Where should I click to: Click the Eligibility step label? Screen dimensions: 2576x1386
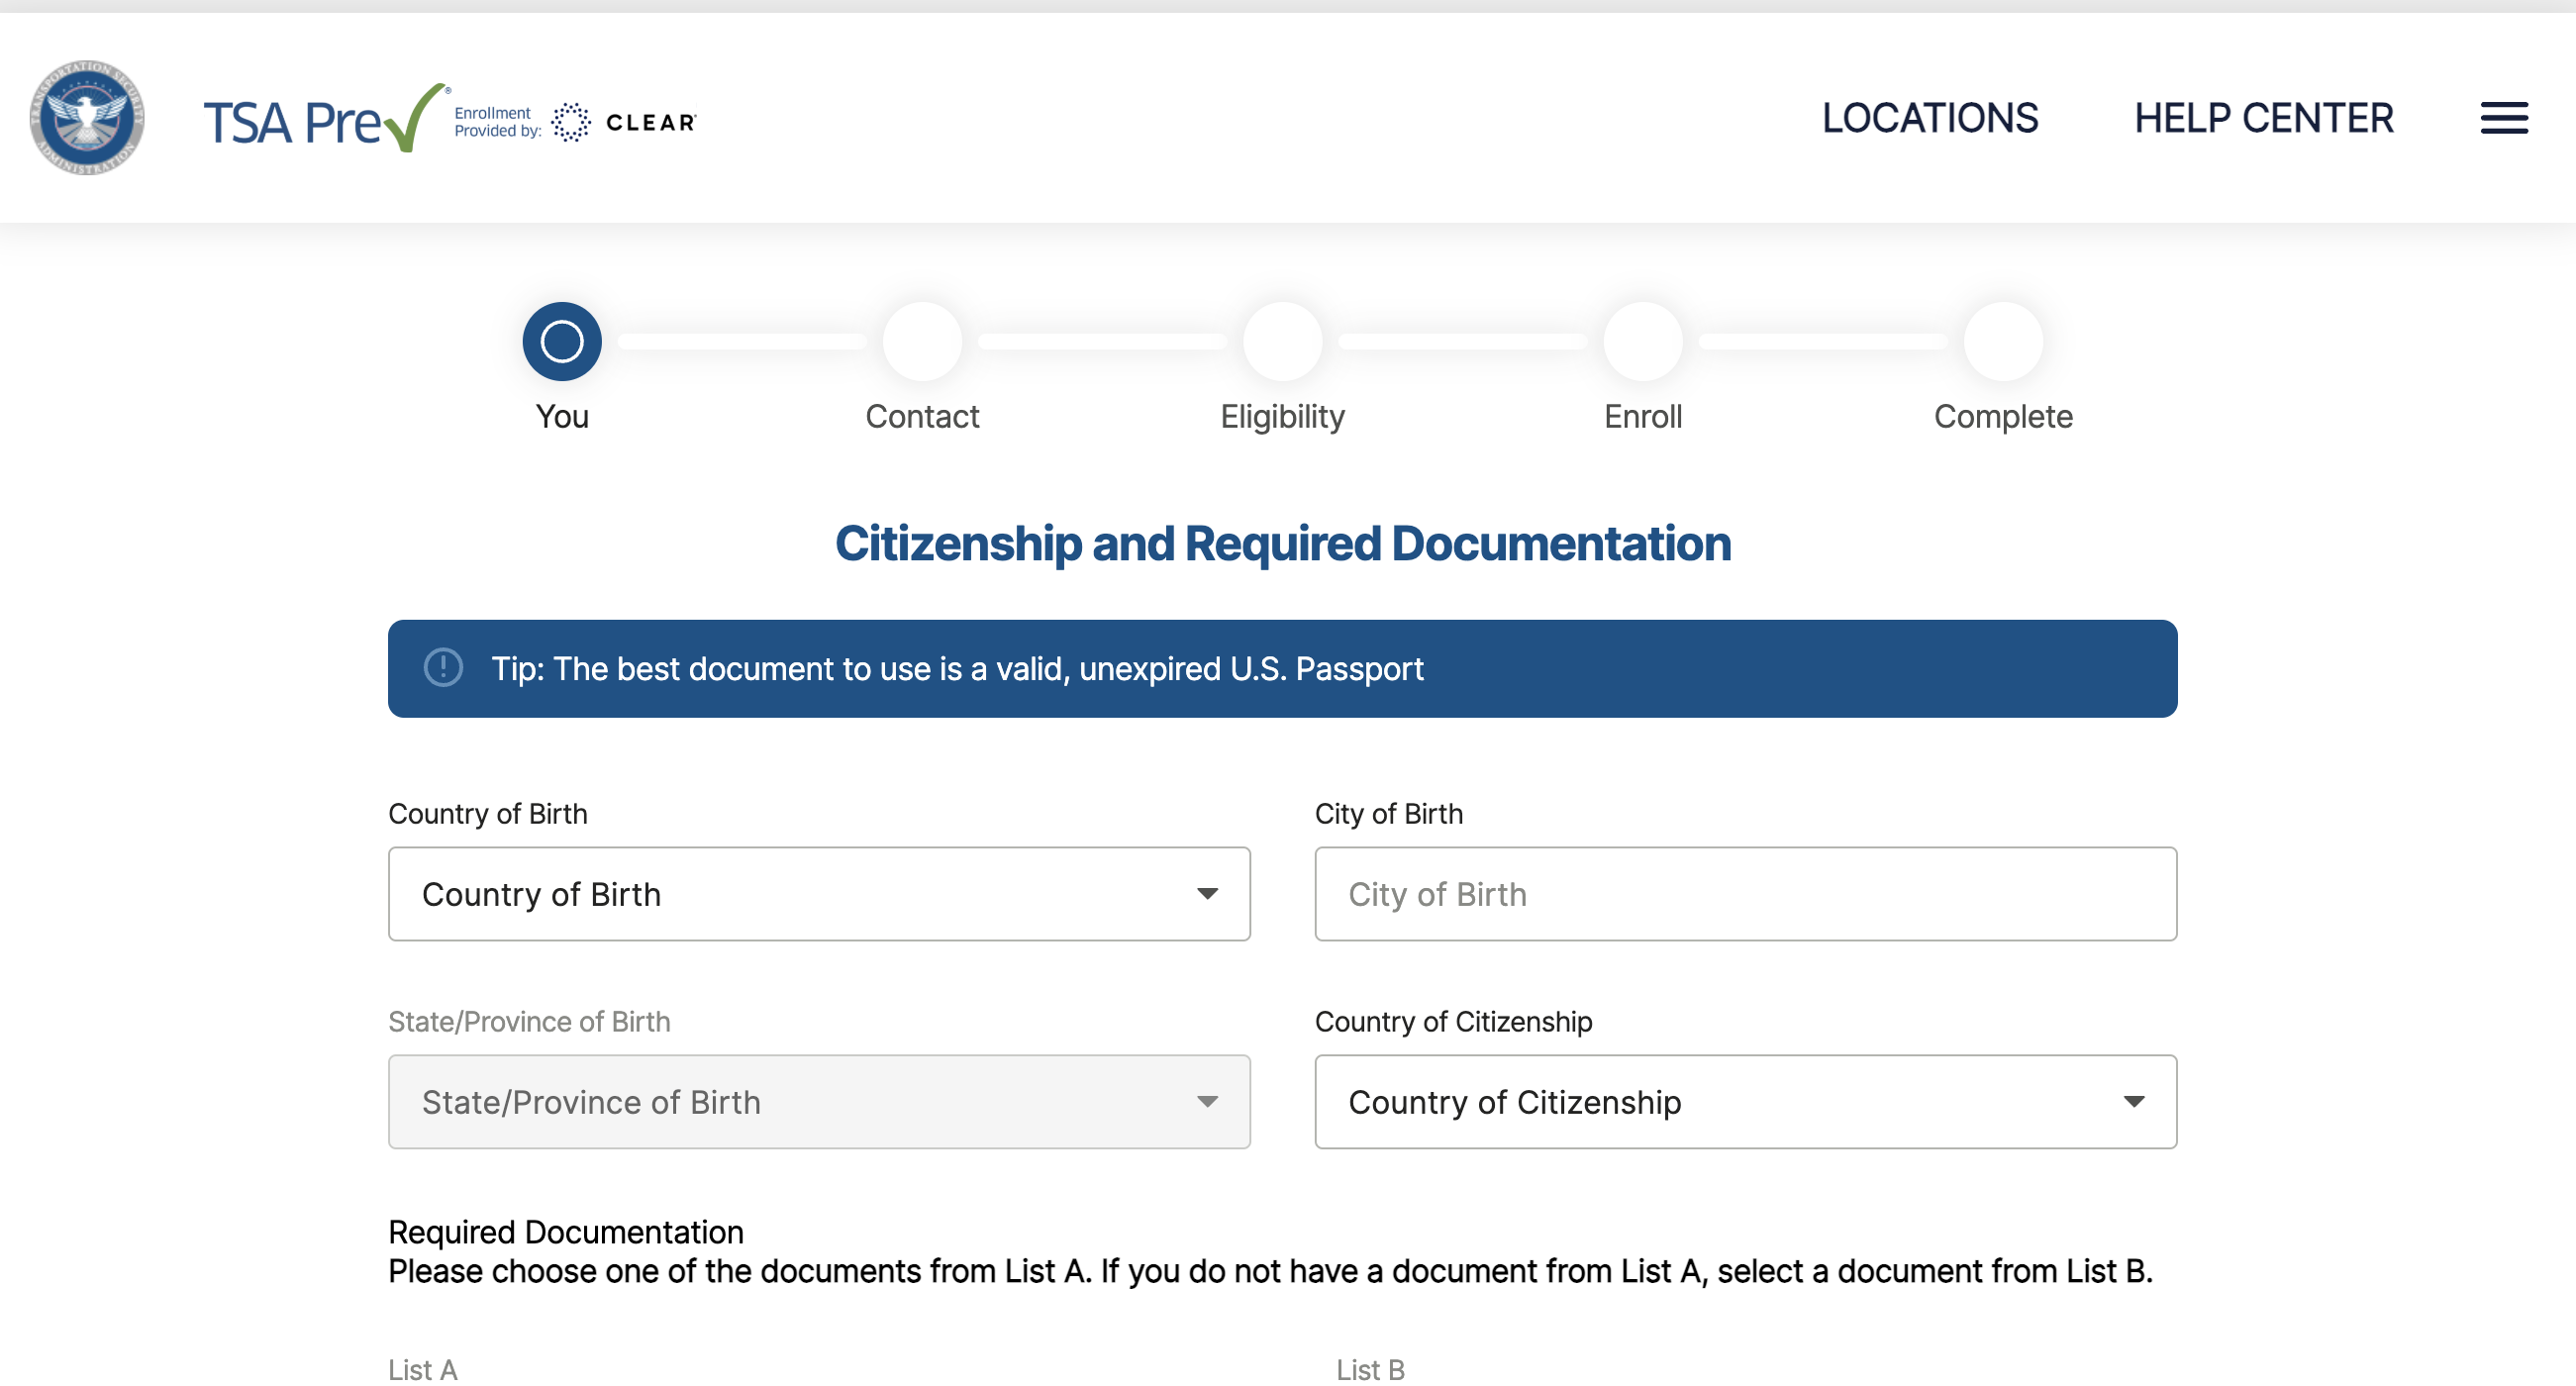coord(1282,416)
